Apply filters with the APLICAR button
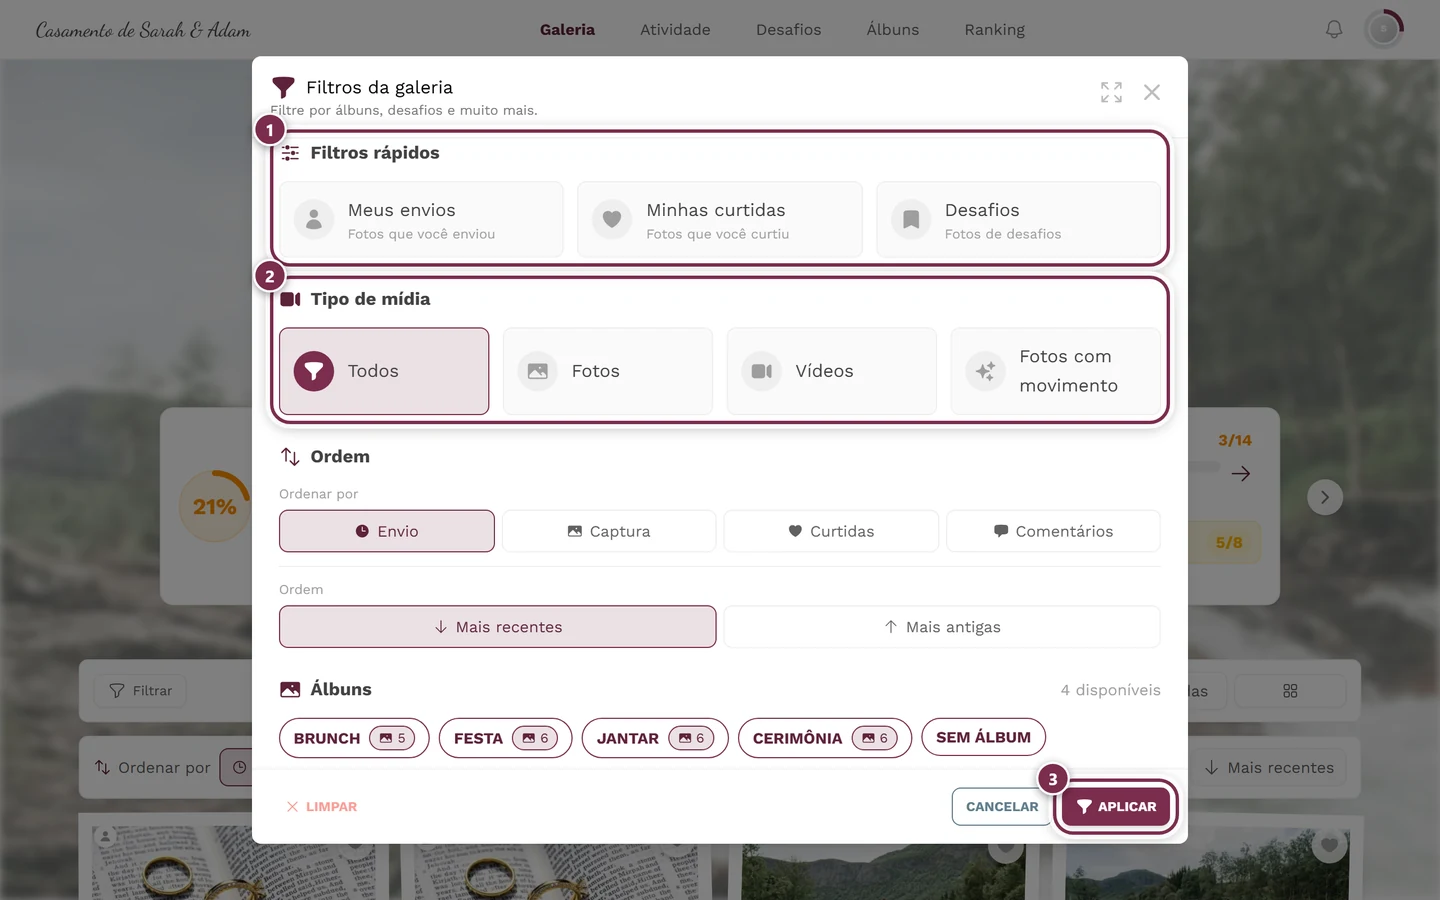This screenshot has height=900, width=1440. (1116, 807)
